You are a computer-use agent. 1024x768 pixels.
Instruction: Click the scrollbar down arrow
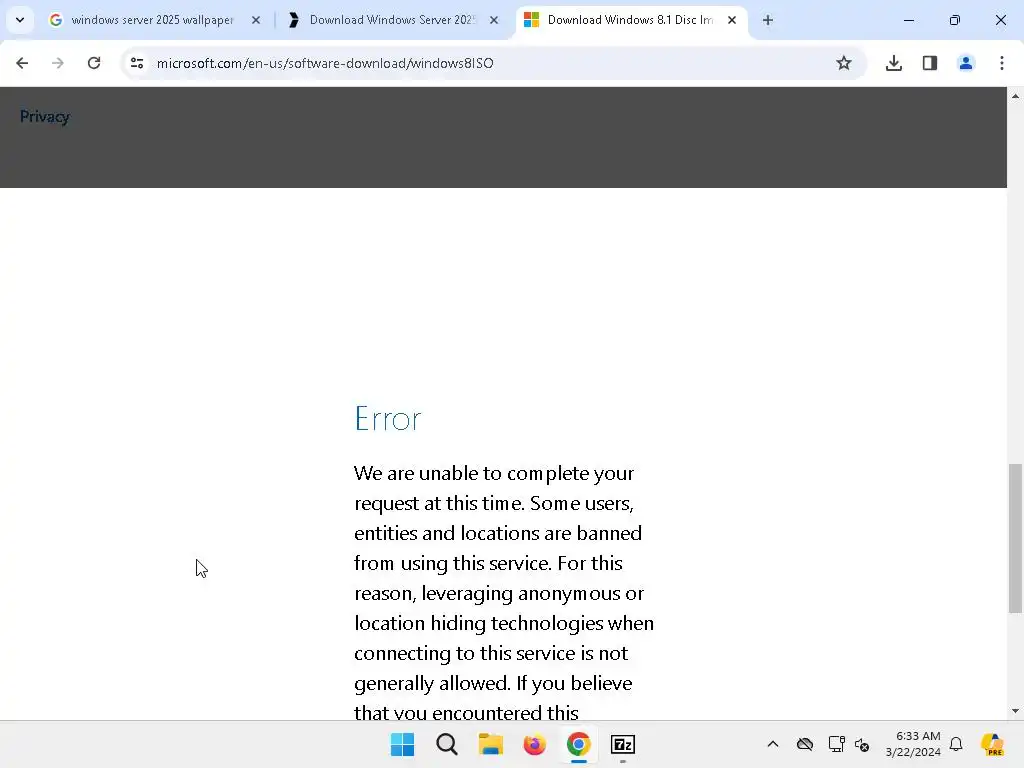pyautogui.click(x=1015, y=711)
